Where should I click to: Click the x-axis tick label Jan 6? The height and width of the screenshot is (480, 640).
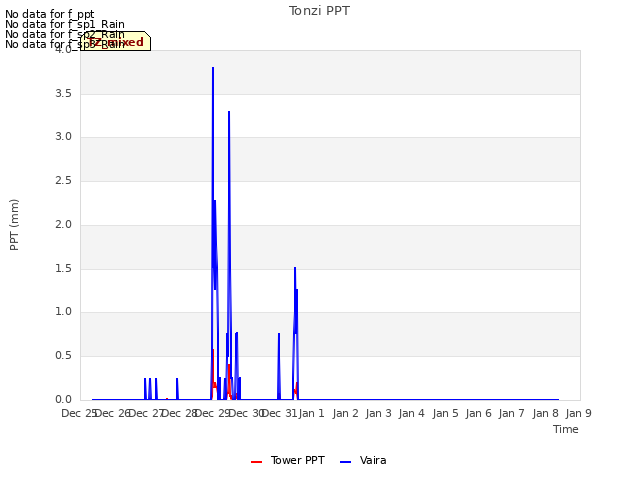point(478,413)
